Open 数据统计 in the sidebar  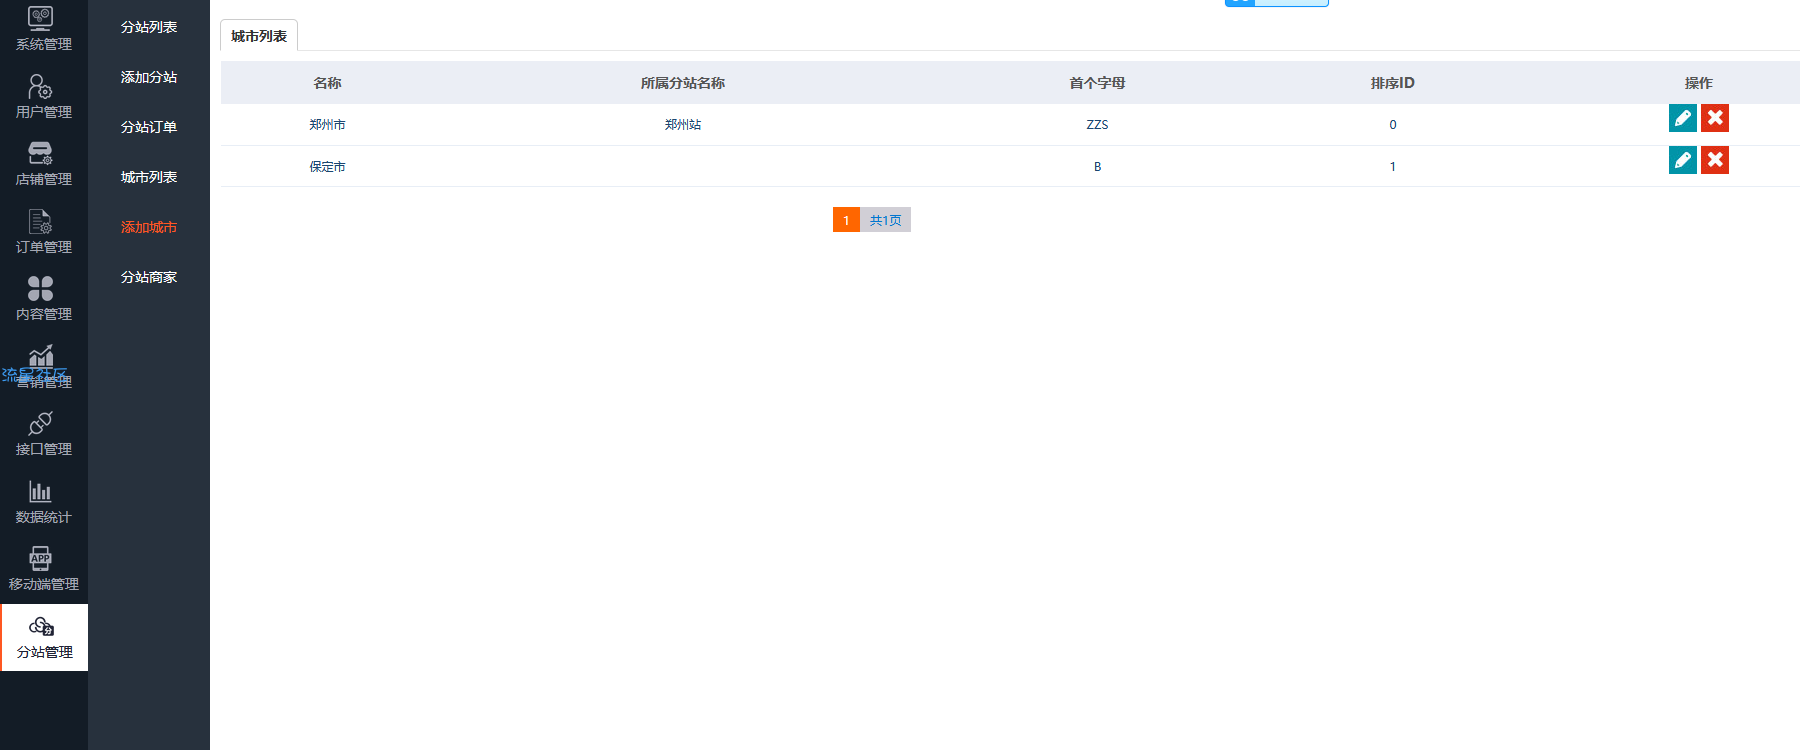44,502
